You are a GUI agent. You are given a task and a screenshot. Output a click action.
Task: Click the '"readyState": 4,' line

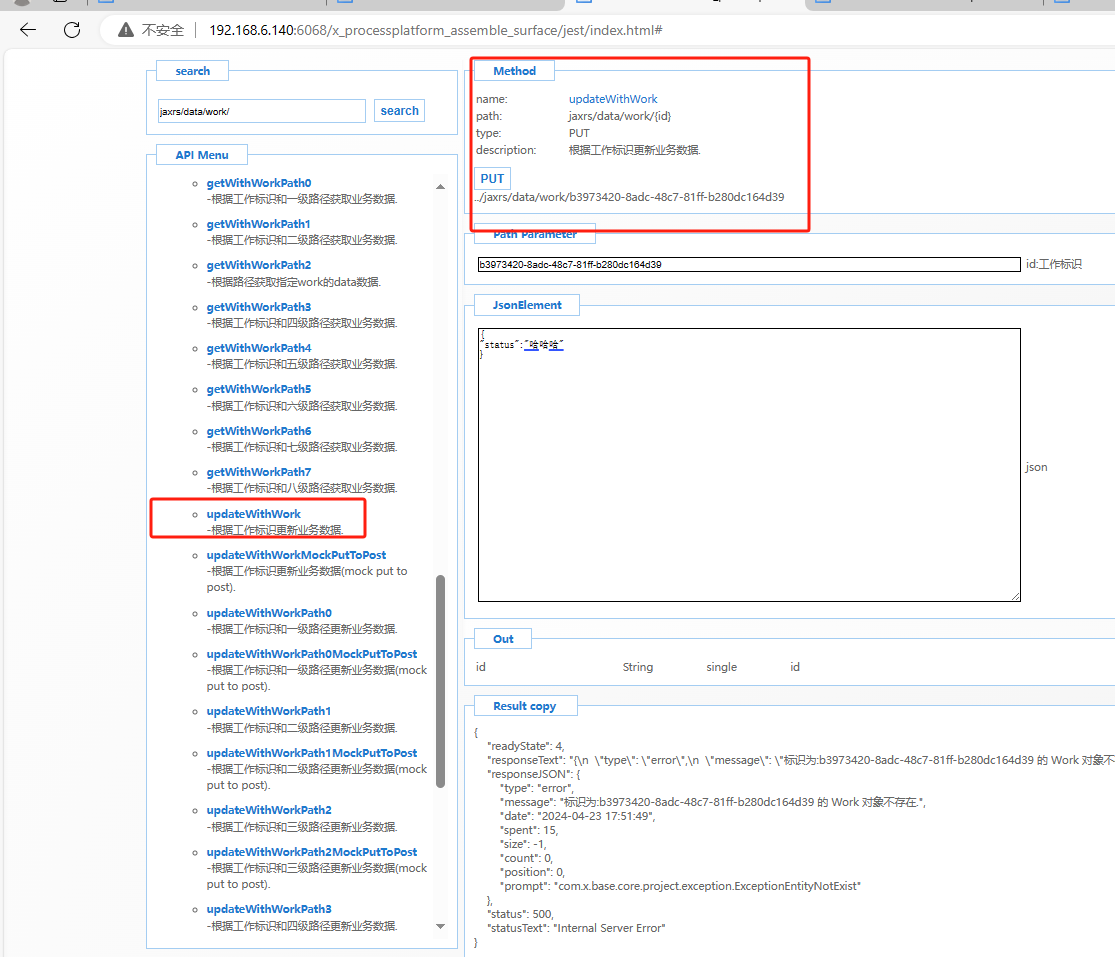tap(526, 747)
